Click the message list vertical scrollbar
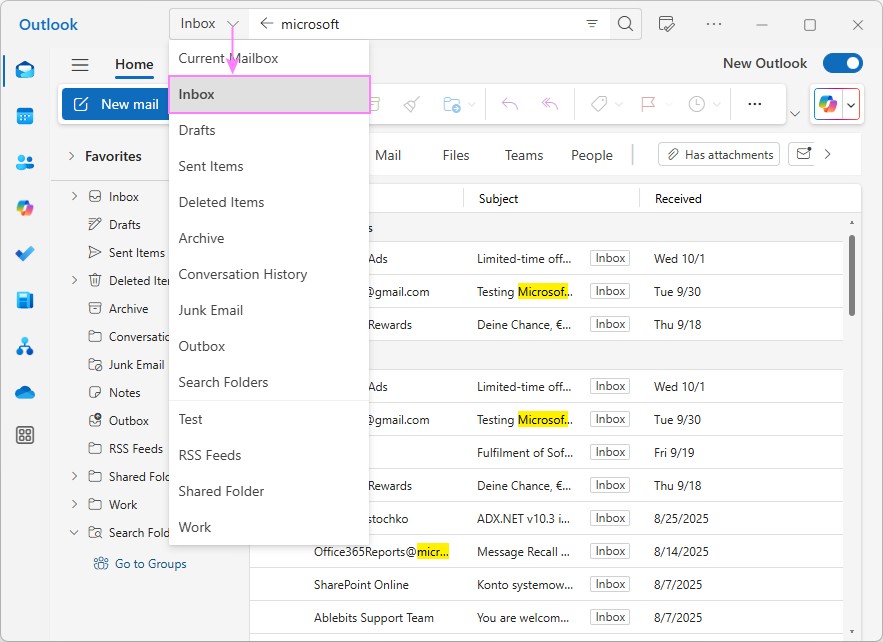This screenshot has width=883, height=642. click(851, 275)
